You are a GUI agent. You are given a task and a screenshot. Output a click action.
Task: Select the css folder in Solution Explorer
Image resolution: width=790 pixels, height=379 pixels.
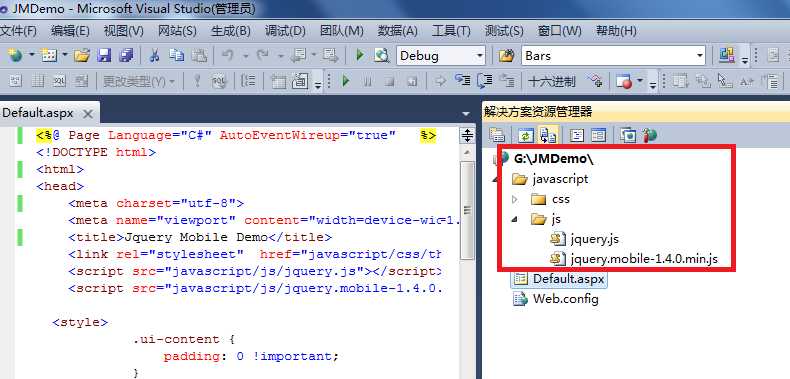tap(561, 199)
